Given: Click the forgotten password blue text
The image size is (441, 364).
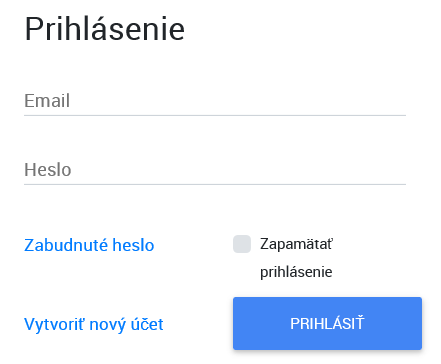Looking at the screenshot, I should (89, 245).
